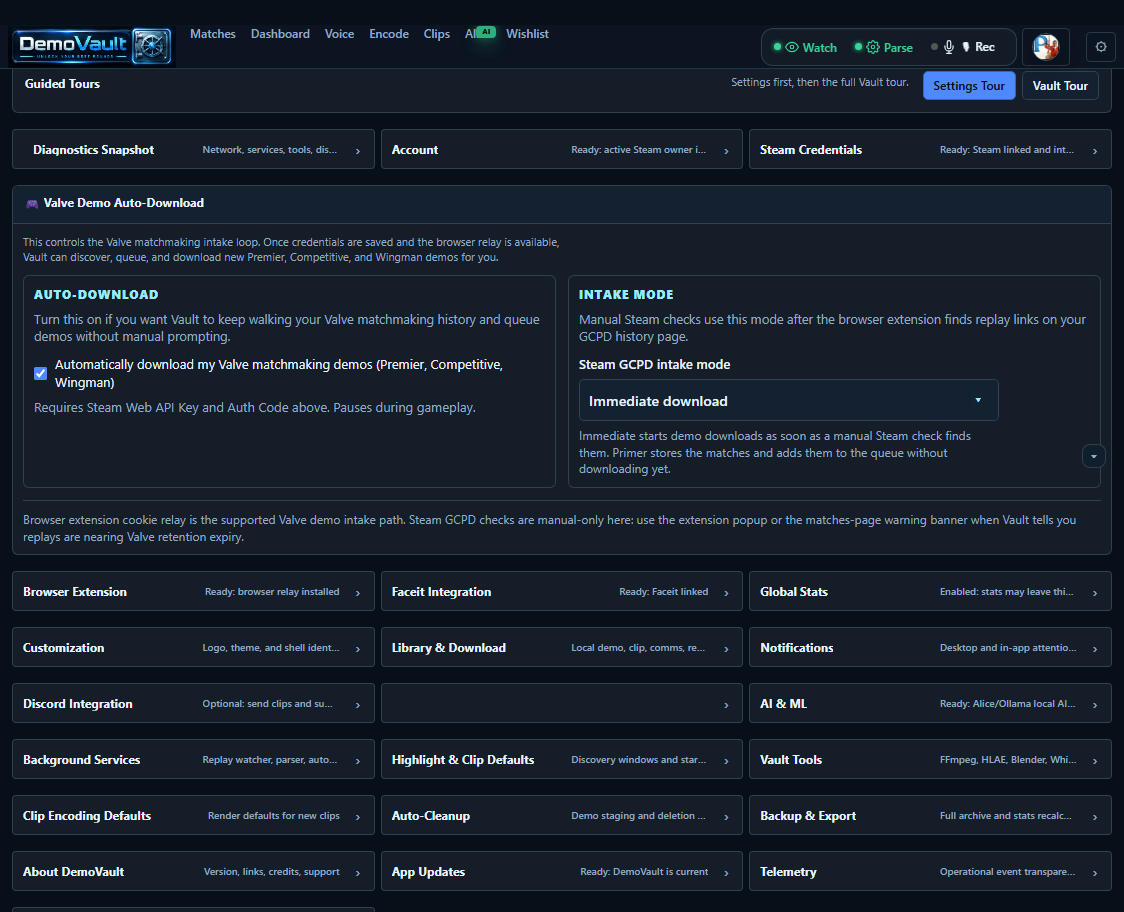The width and height of the screenshot is (1124, 912).
Task: Open the Background Services section
Action: [193, 759]
